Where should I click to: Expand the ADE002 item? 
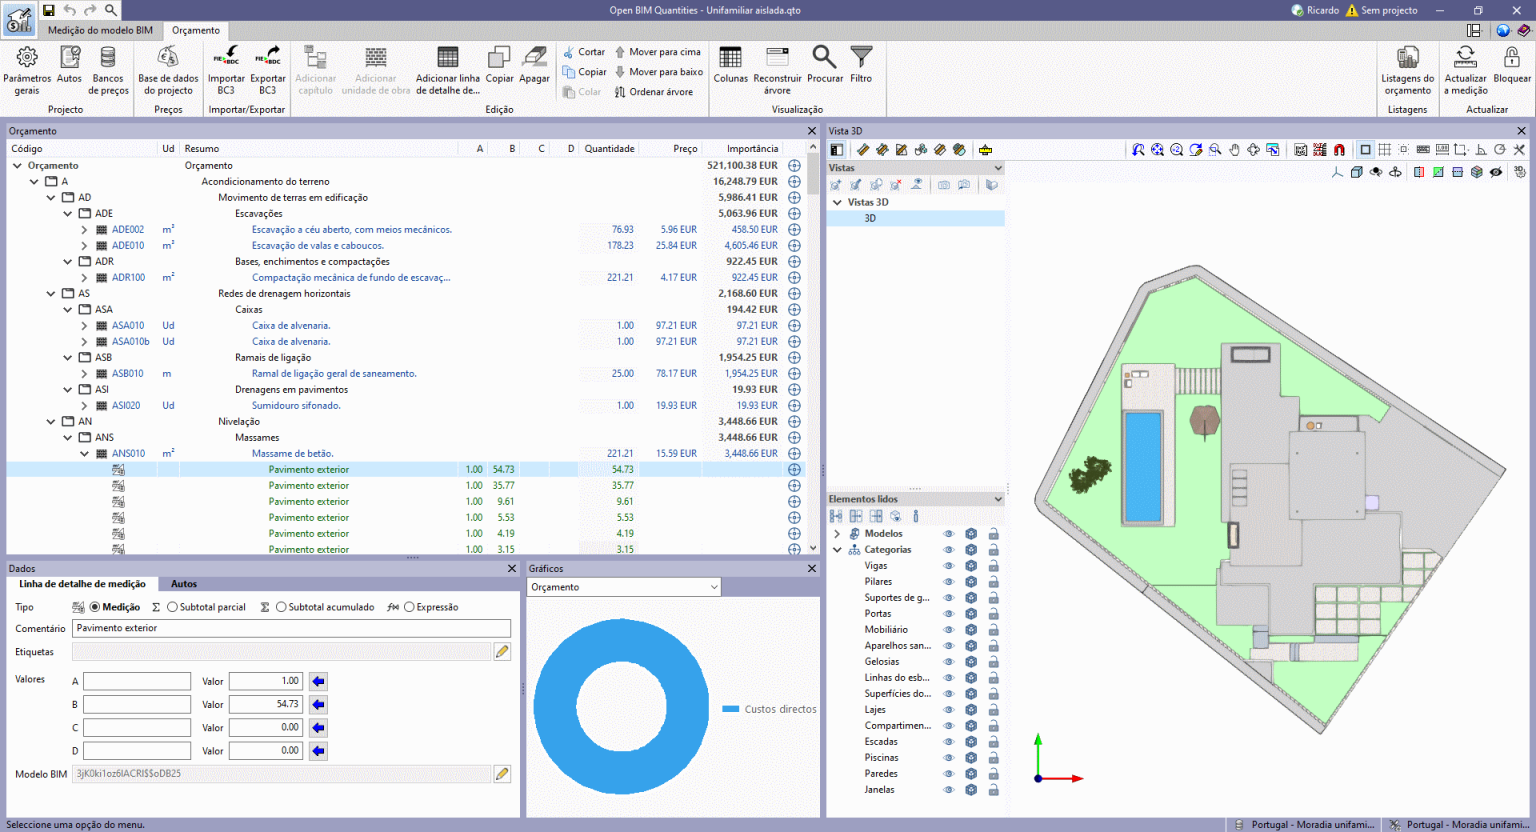pos(84,230)
